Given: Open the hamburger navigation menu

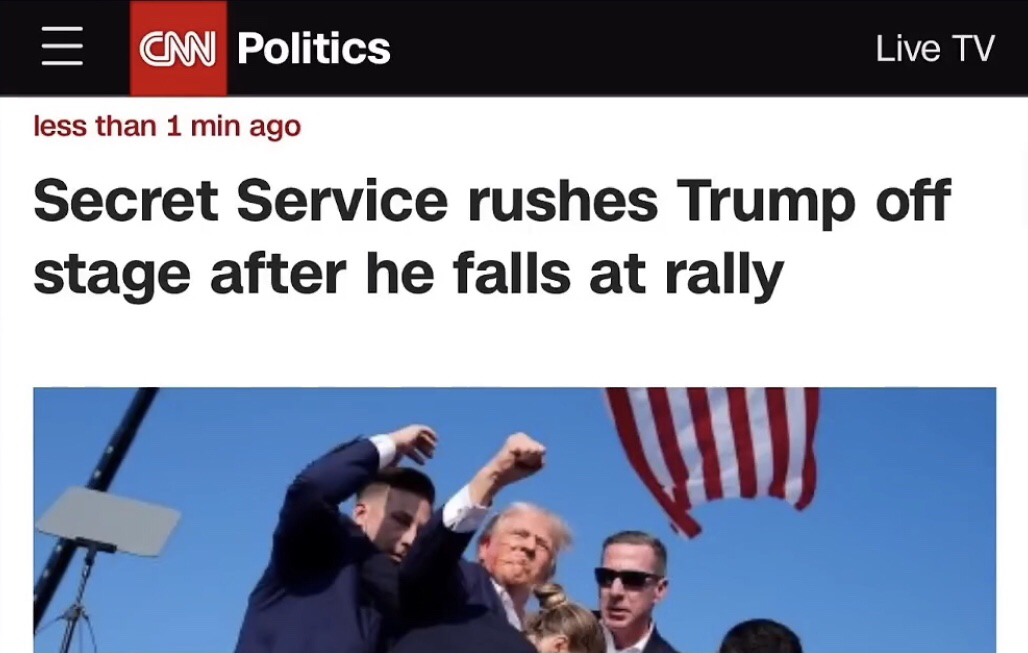Looking at the screenshot, I should pos(62,47).
